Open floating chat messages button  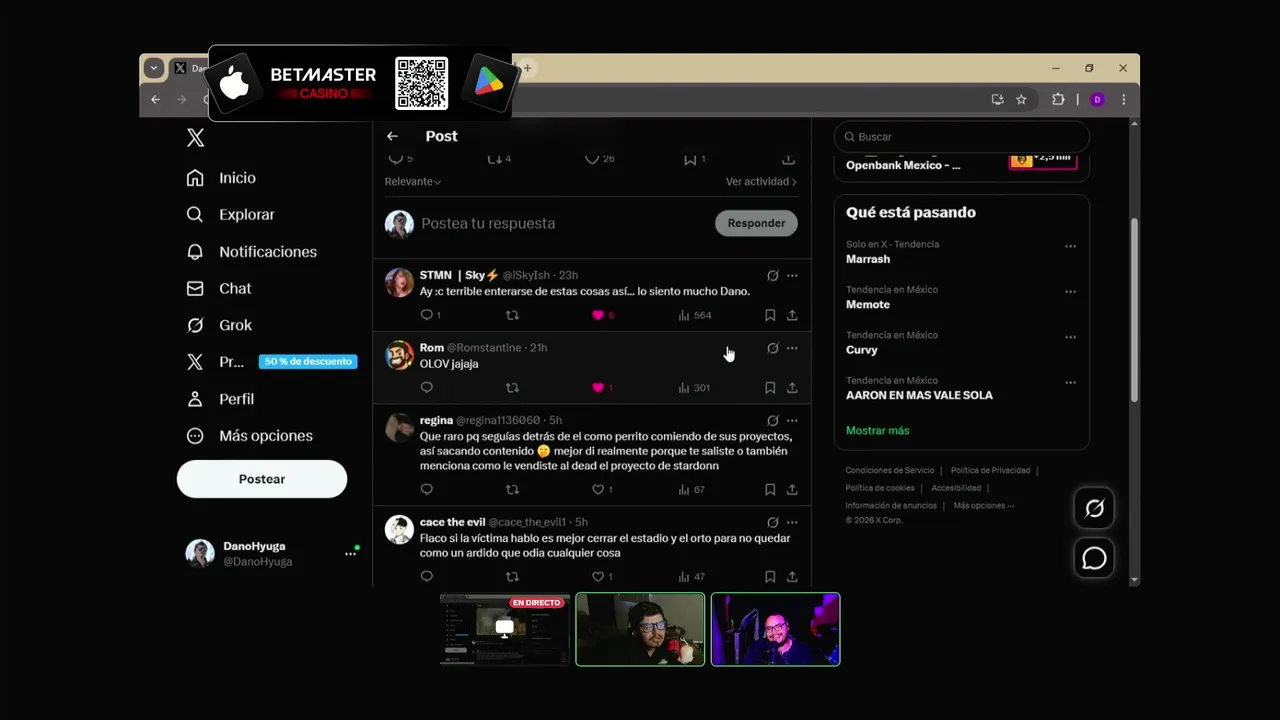[x=1095, y=558]
